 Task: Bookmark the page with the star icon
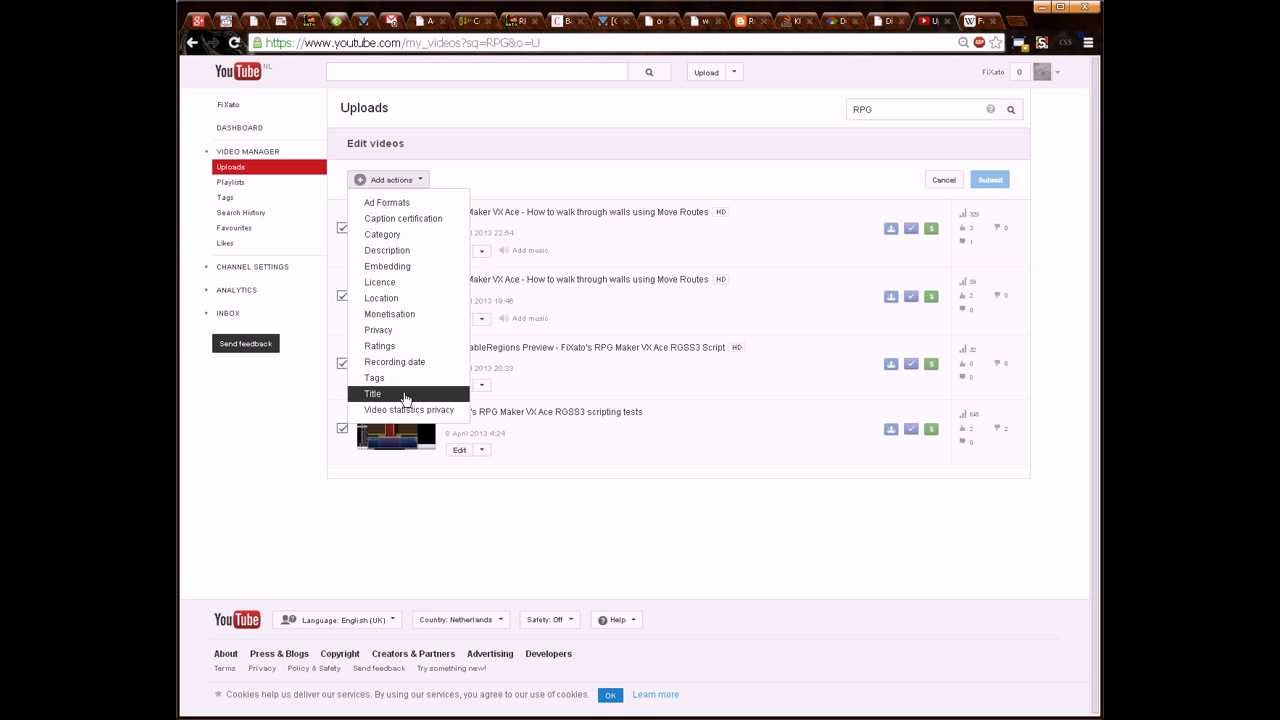coord(996,42)
